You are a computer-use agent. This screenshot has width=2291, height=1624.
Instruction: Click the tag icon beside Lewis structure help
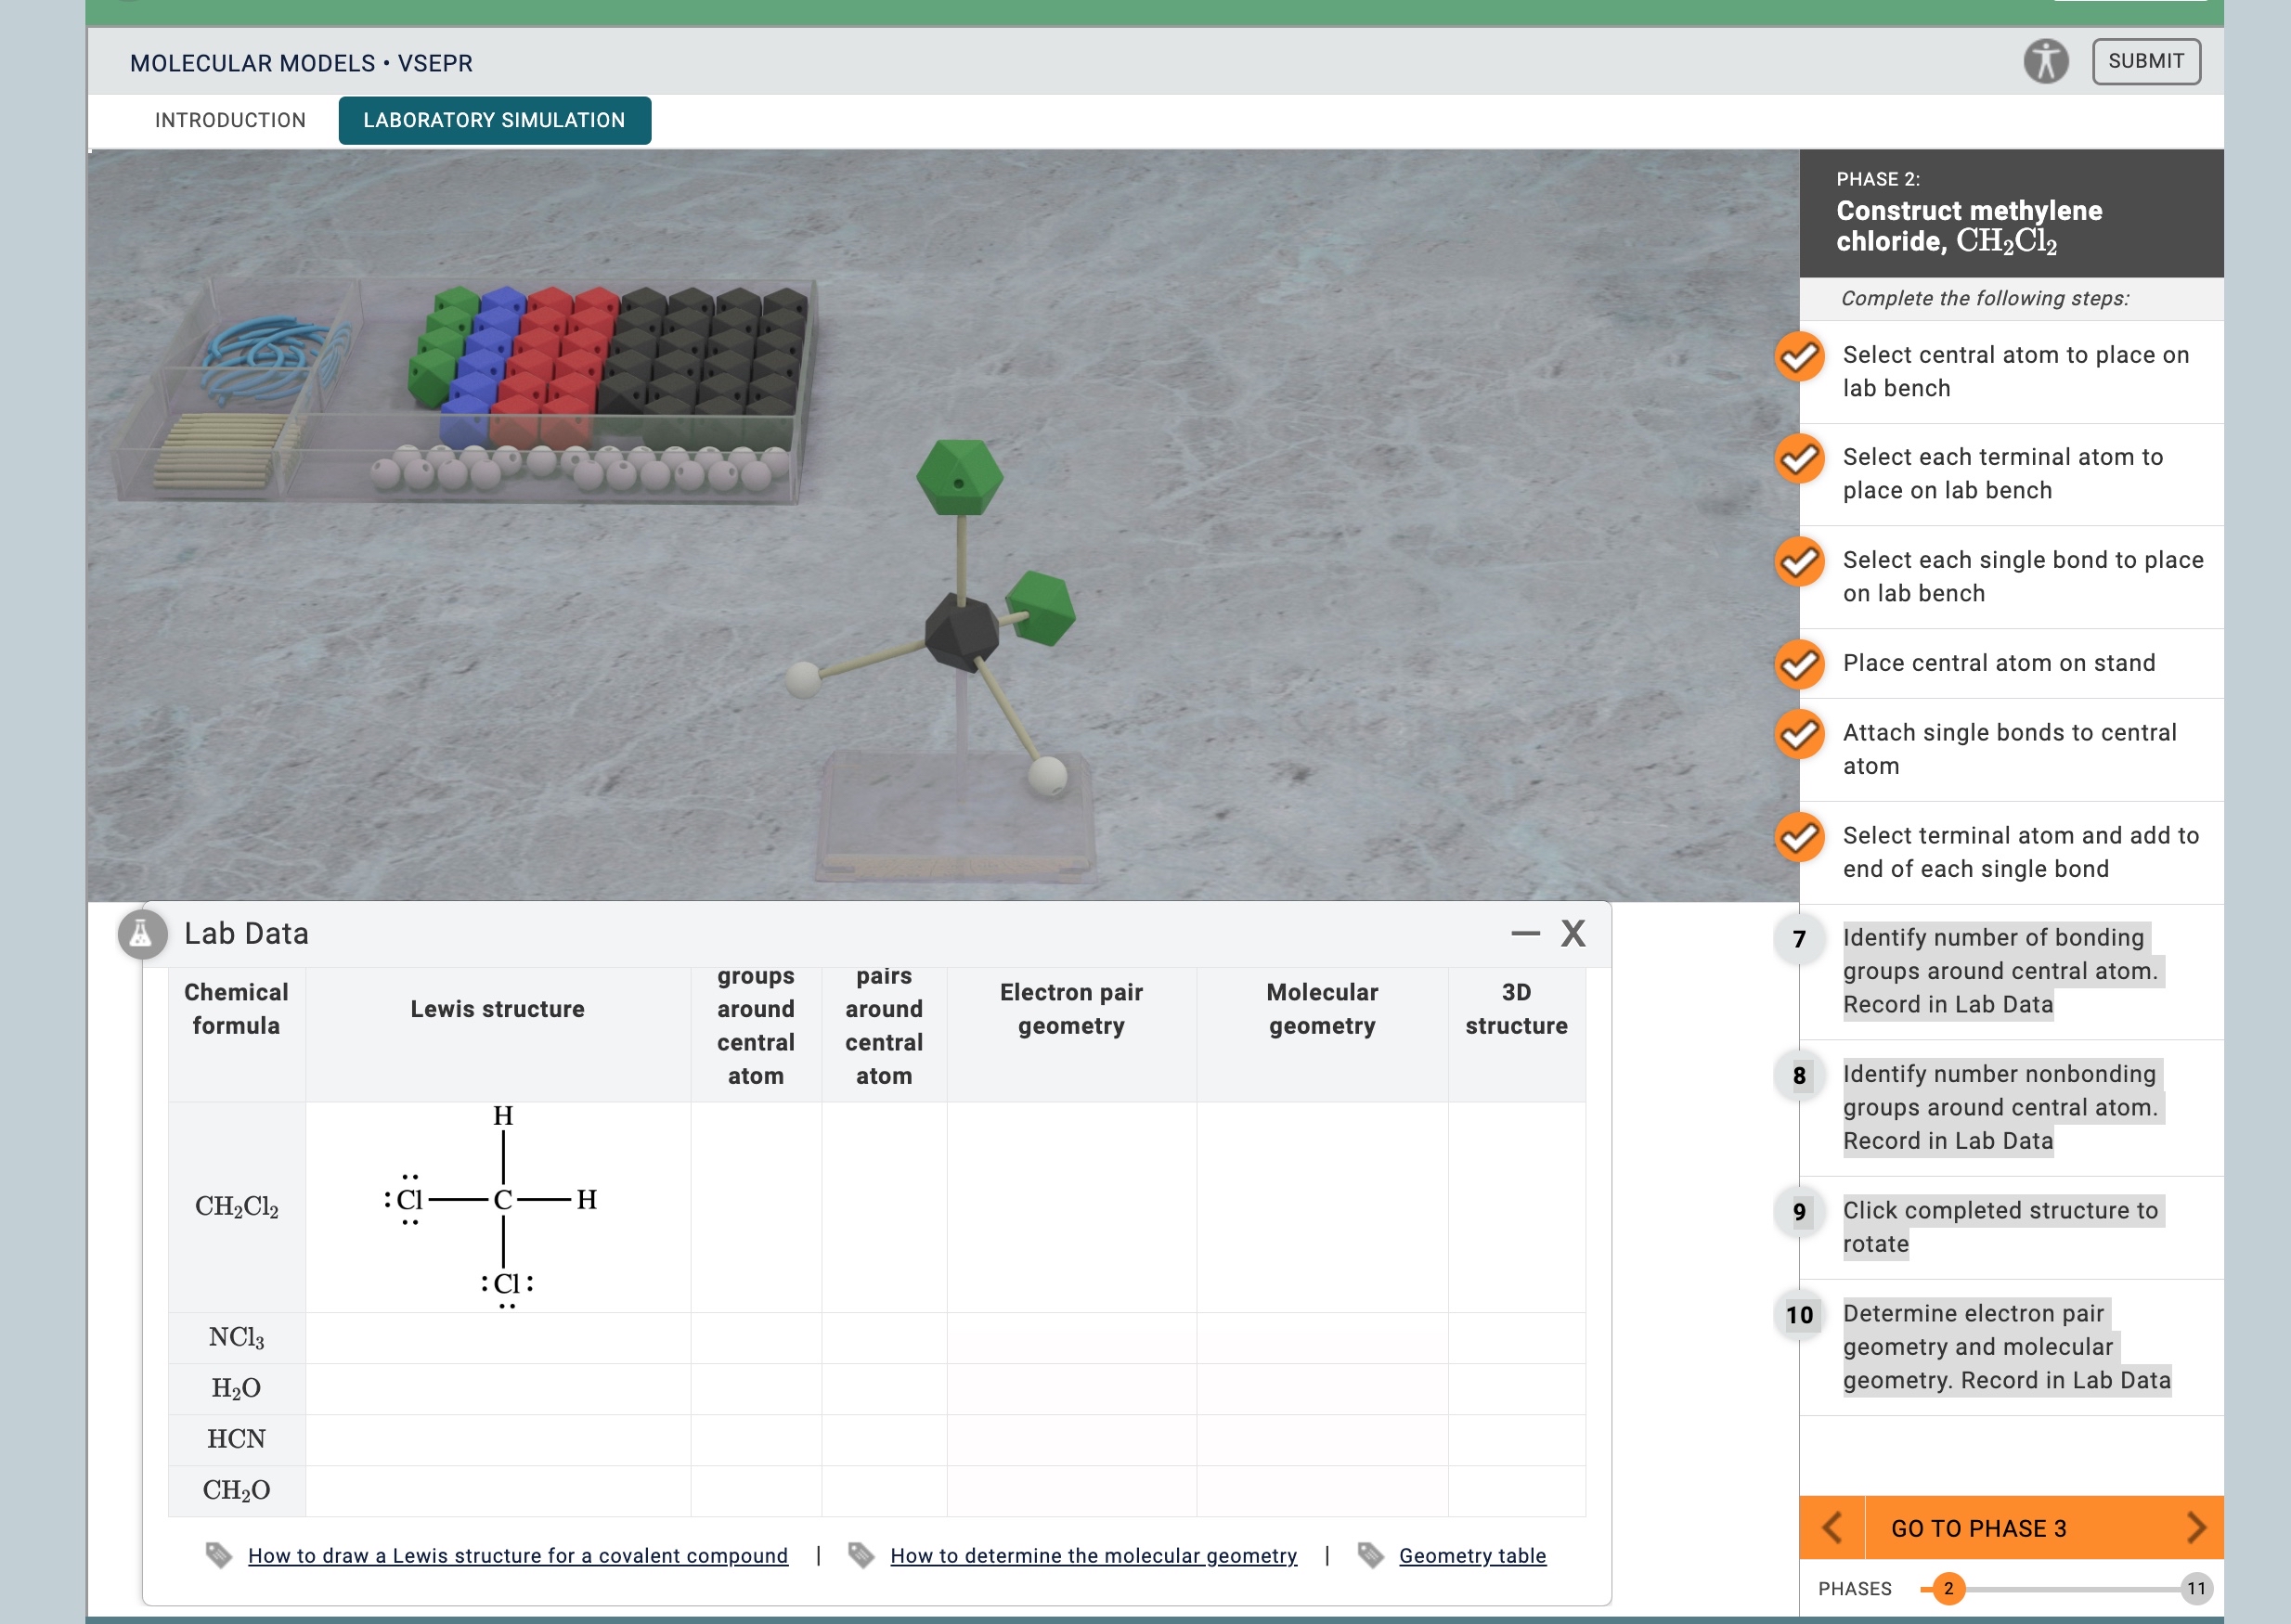click(219, 1555)
